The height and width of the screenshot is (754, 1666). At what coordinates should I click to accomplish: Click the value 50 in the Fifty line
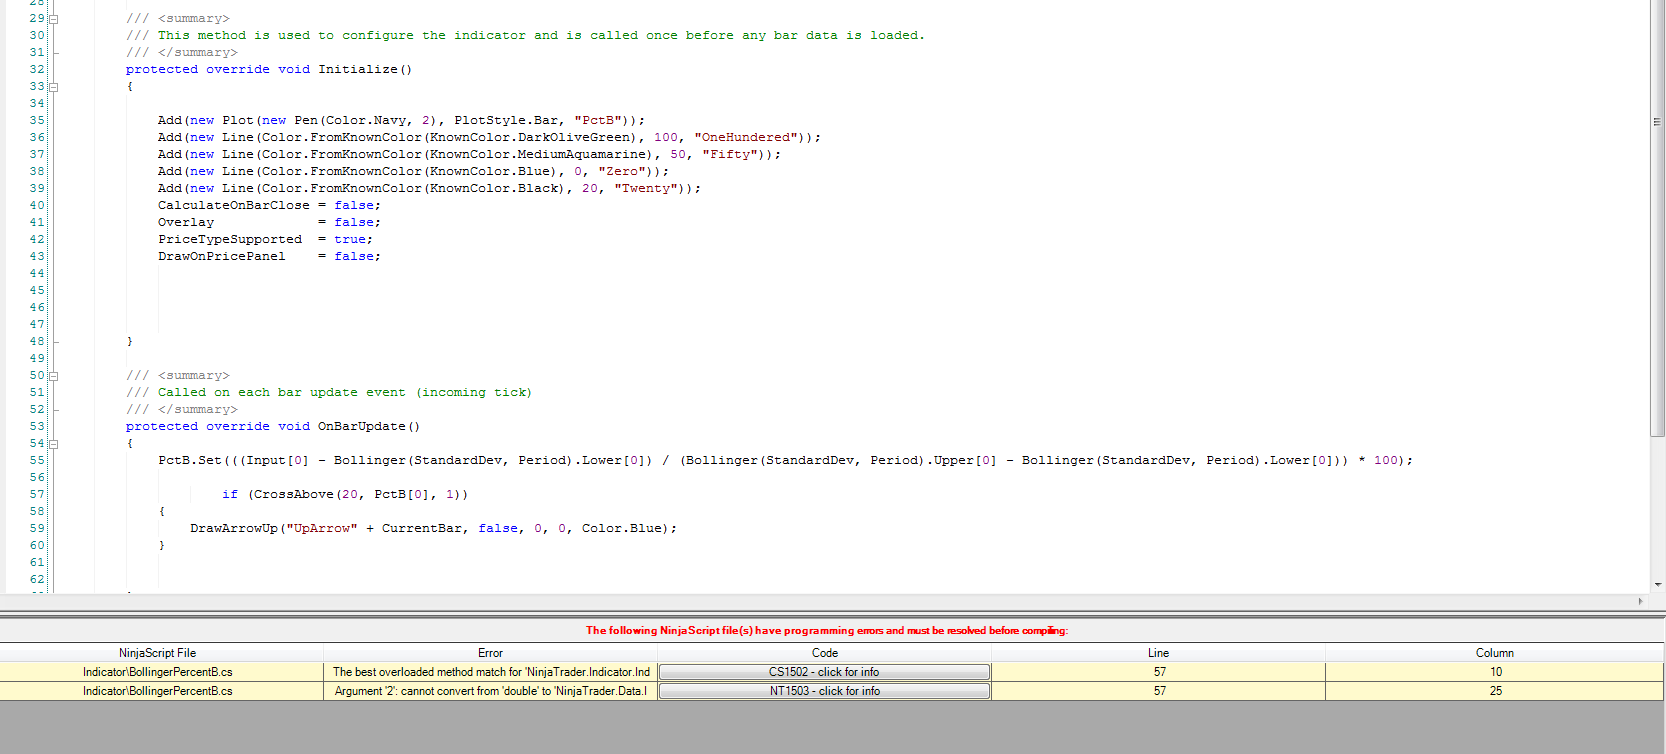(678, 154)
